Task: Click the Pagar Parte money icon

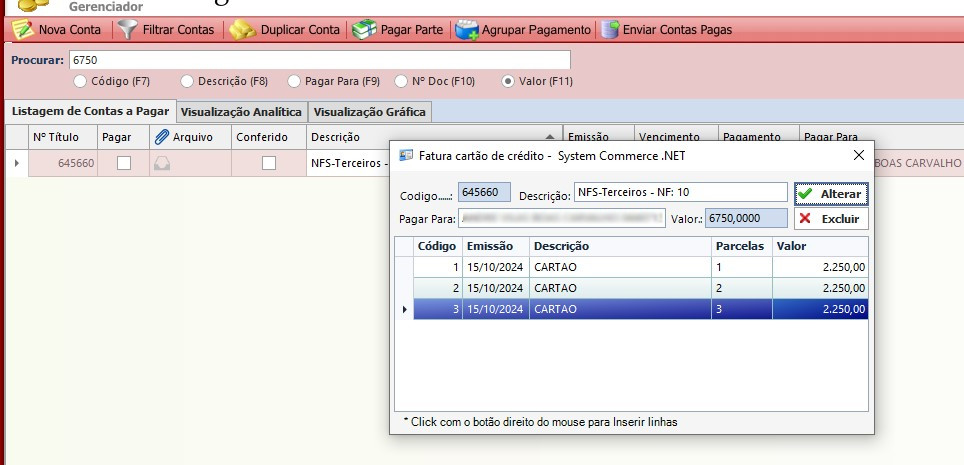Action: 364,30
